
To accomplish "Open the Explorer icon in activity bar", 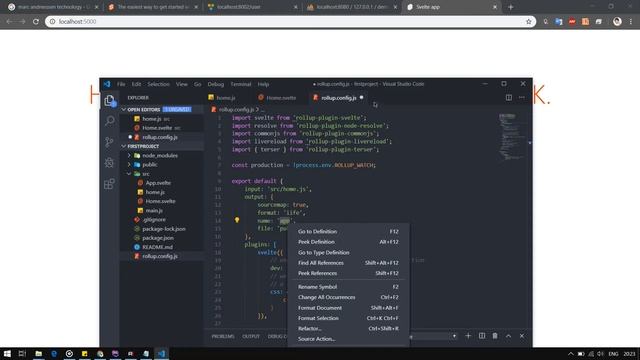I will [x=109, y=100].
